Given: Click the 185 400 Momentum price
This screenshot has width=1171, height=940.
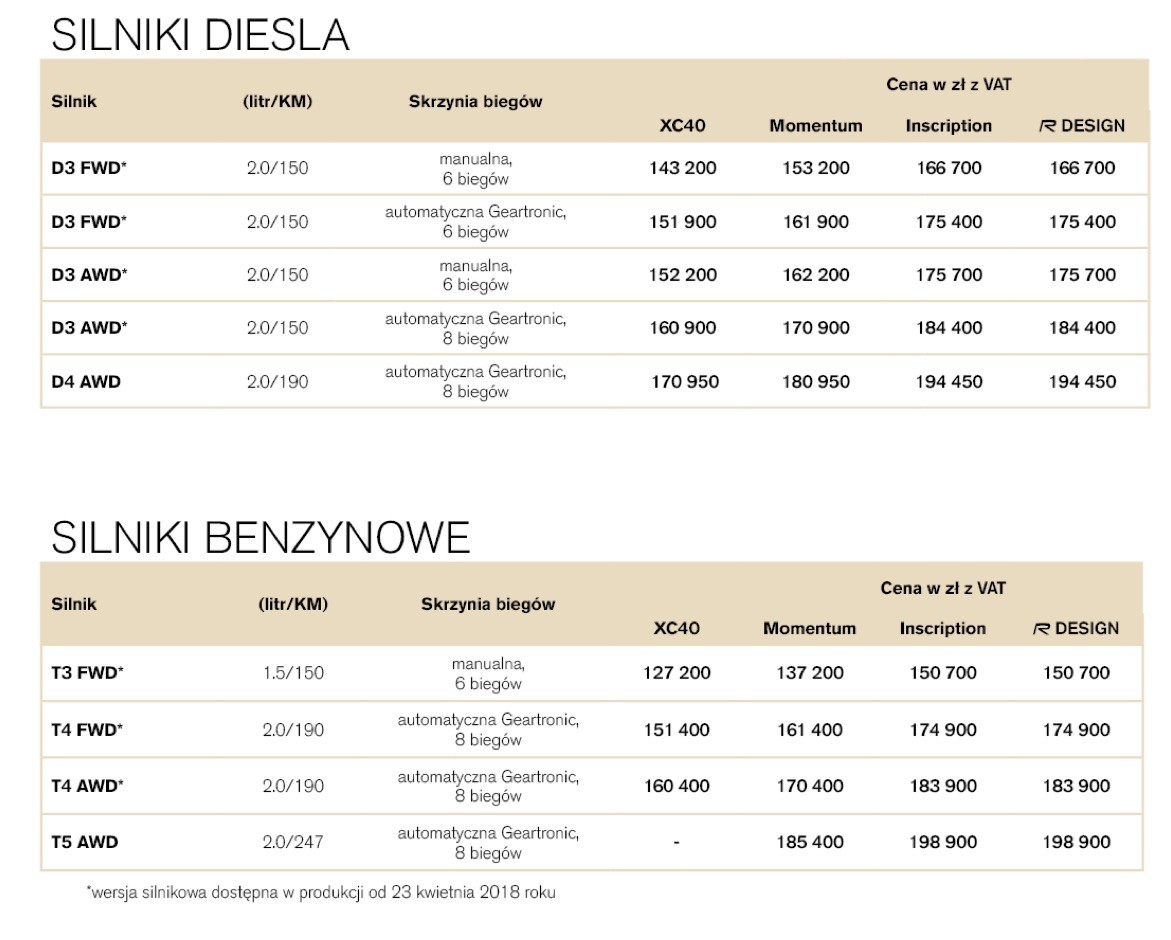Looking at the screenshot, I should click(810, 842).
